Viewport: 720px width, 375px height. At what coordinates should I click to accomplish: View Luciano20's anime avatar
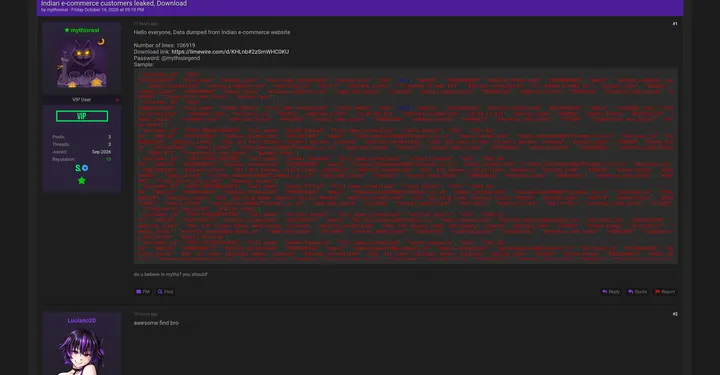pos(82,351)
